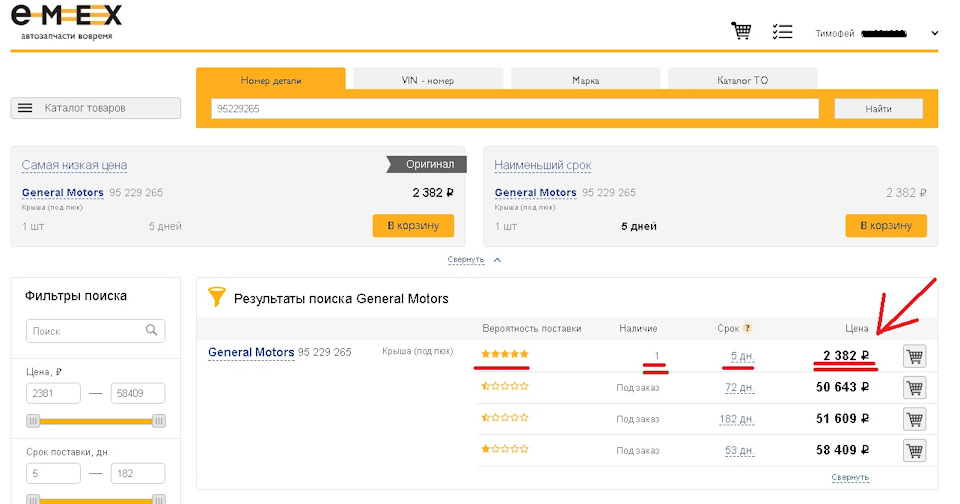
Task: Edit maximum delivery days field 182
Action: [x=138, y=473]
